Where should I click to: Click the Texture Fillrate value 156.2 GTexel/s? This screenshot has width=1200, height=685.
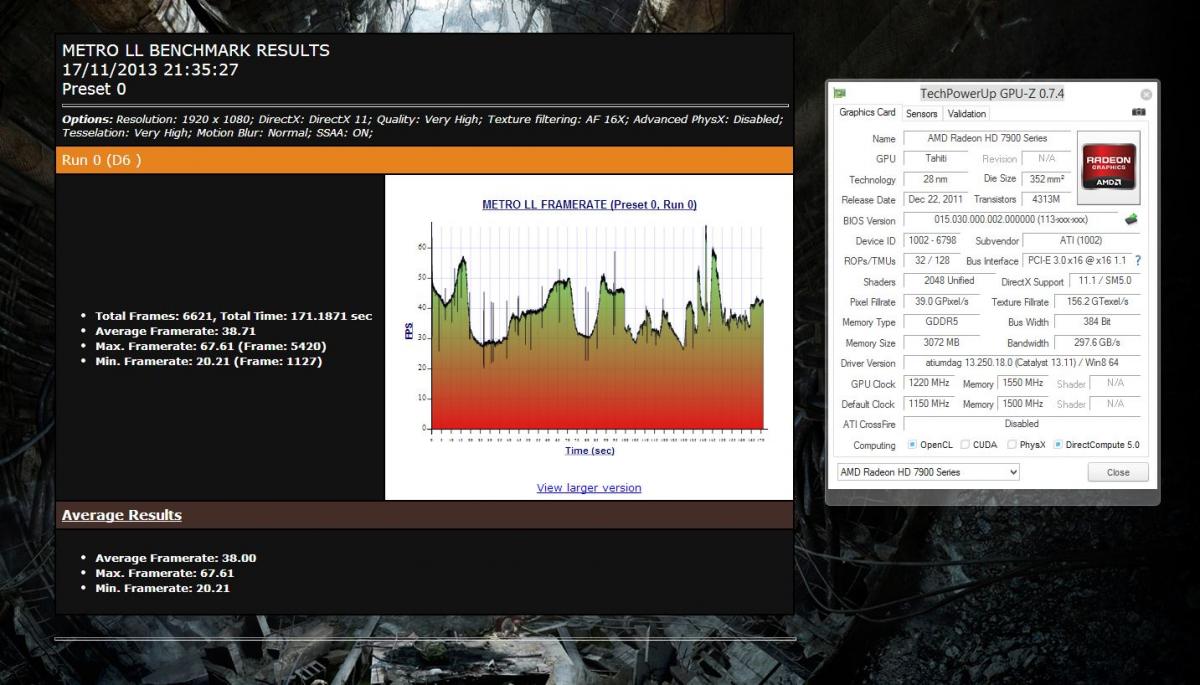[x=1098, y=301]
